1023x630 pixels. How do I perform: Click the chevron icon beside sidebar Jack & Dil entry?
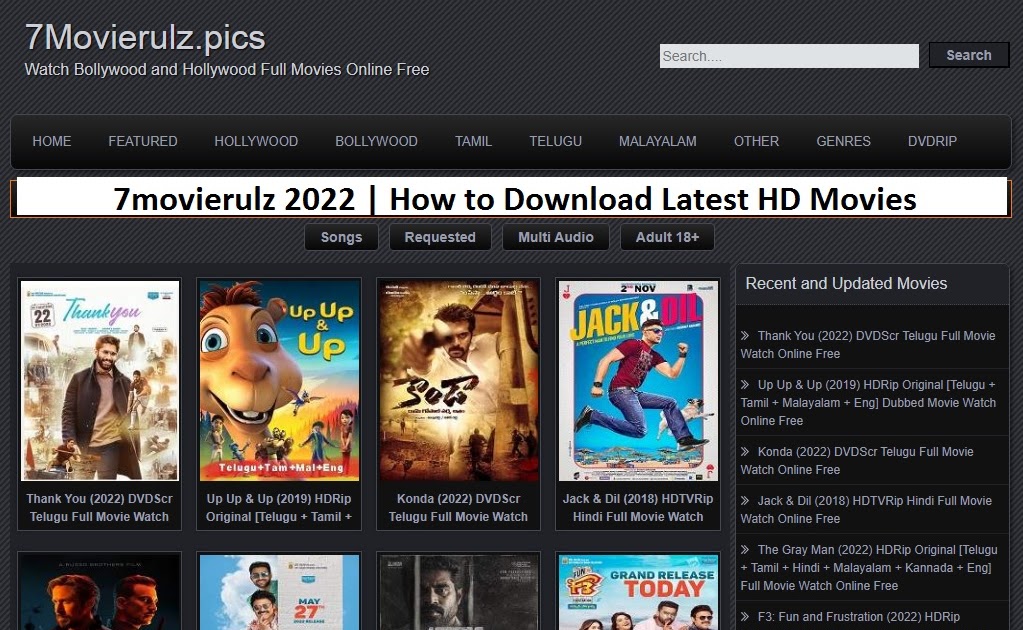745,501
